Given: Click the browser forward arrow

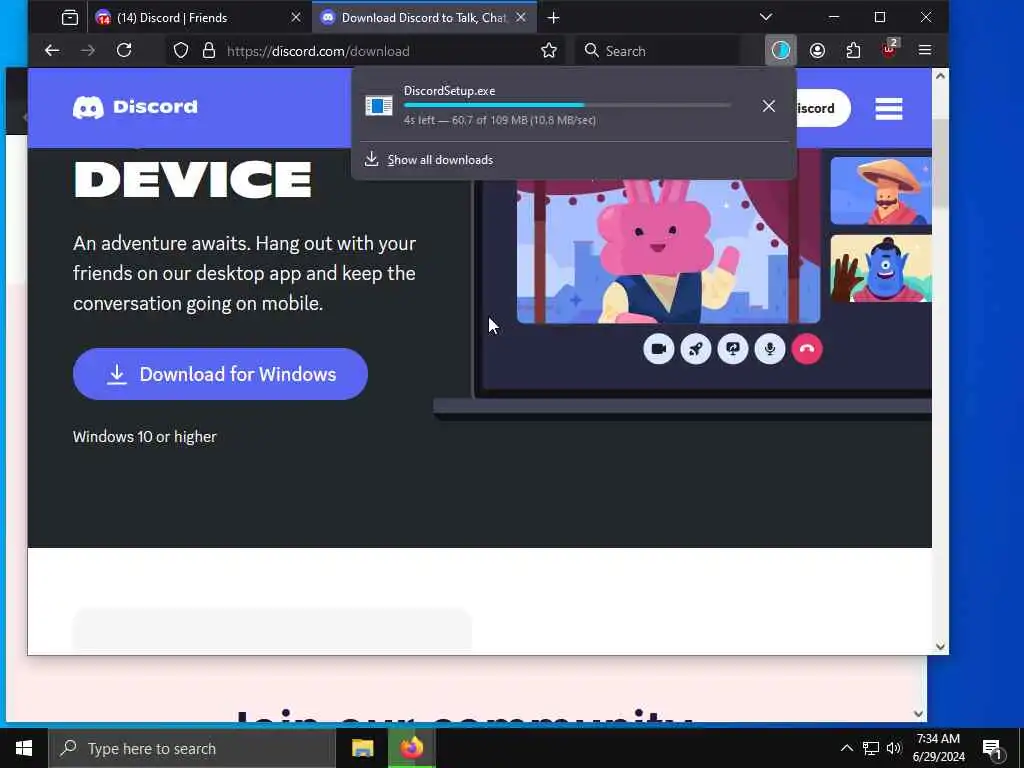Looking at the screenshot, I should tap(88, 50).
